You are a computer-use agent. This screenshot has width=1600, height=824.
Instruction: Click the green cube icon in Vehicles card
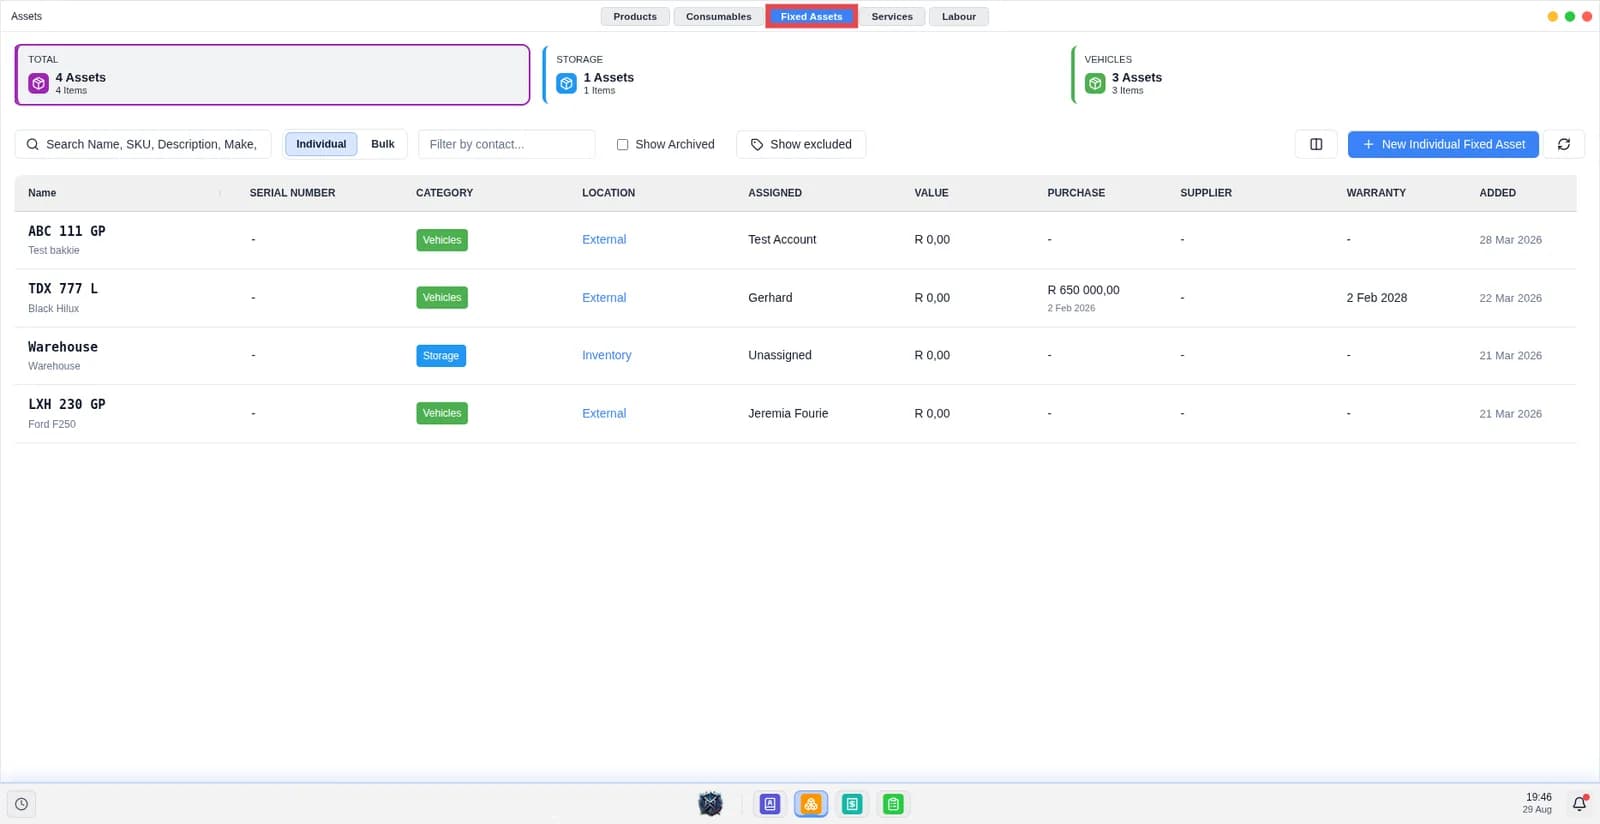[1095, 84]
